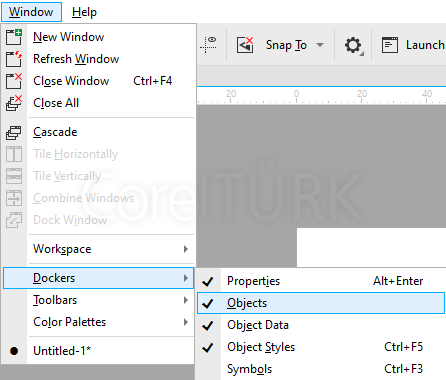Click the Close Window icon
This screenshot has width=446, height=380.
(14, 81)
